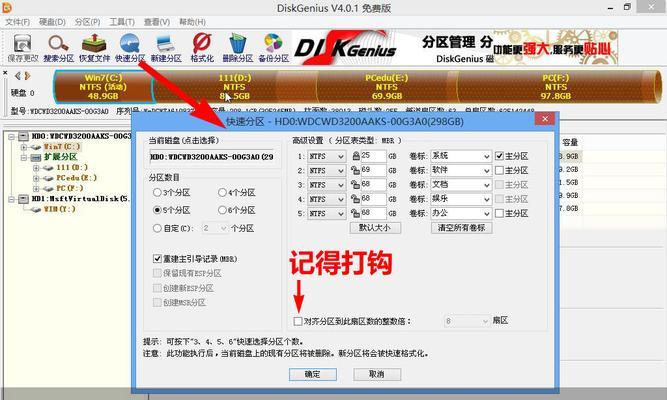The width and height of the screenshot is (667, 400).
Task: Click the Format (格式化) toolbar icon
Action: tap(202, 48)
